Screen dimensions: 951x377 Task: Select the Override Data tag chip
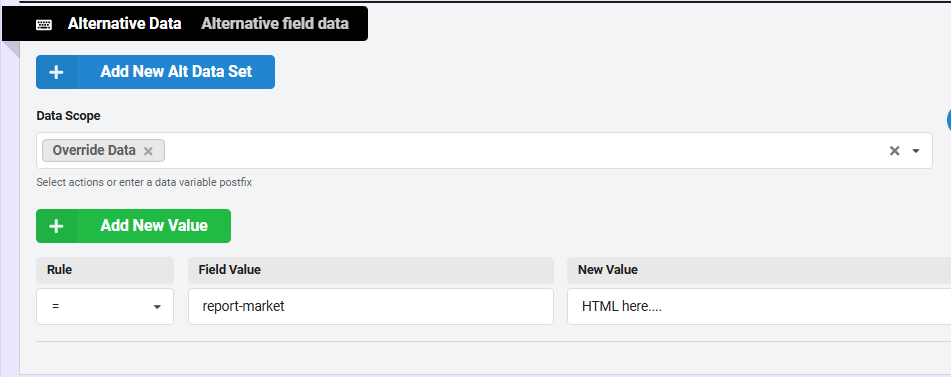pyautogui.click(x=94, y=150)
